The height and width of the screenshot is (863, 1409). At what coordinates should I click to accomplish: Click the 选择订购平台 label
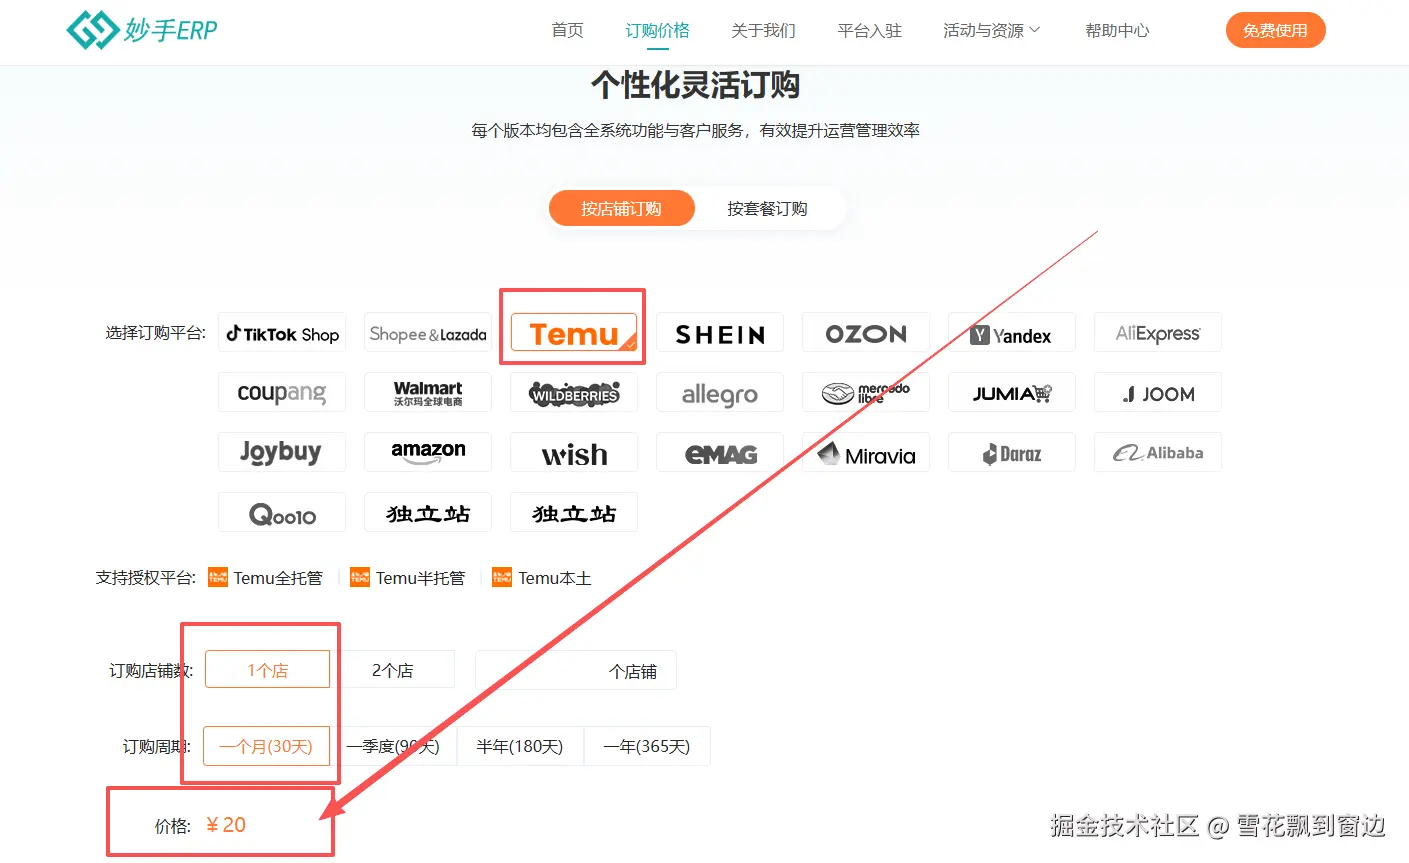pos(155,333)
